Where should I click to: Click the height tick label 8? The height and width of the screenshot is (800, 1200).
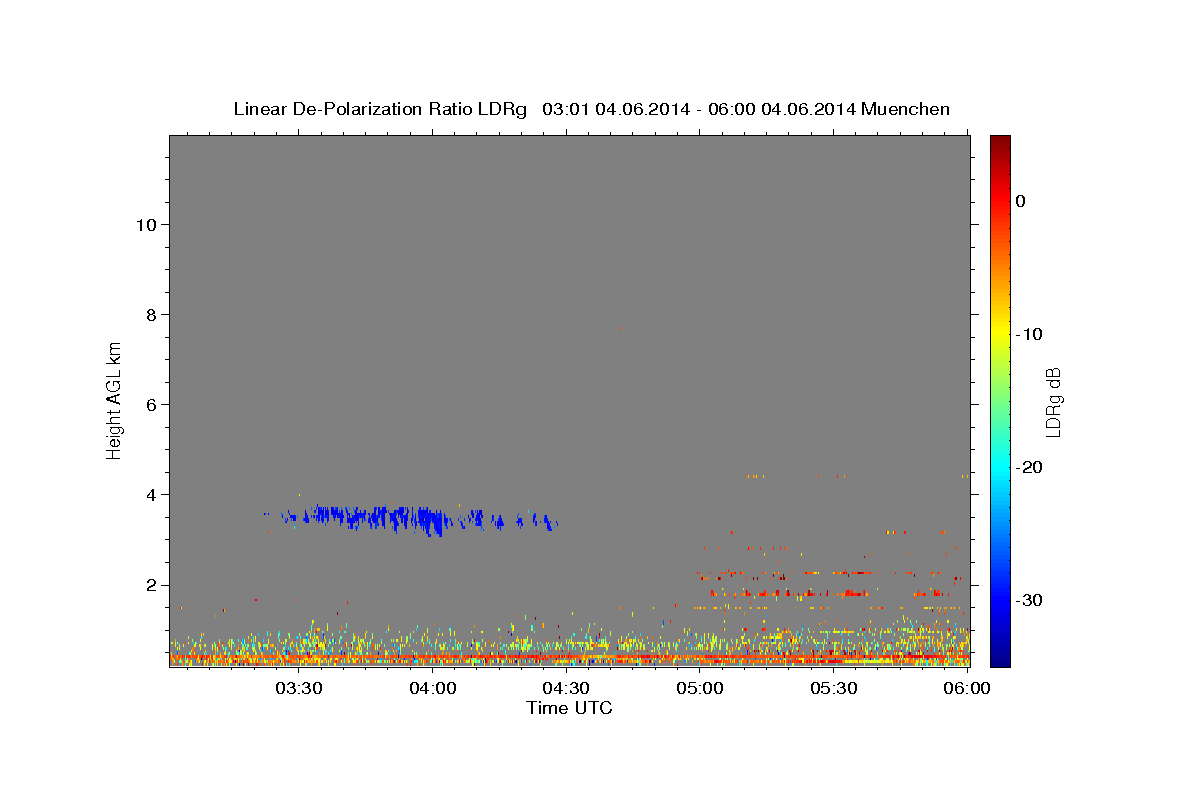tap(150, 315)
